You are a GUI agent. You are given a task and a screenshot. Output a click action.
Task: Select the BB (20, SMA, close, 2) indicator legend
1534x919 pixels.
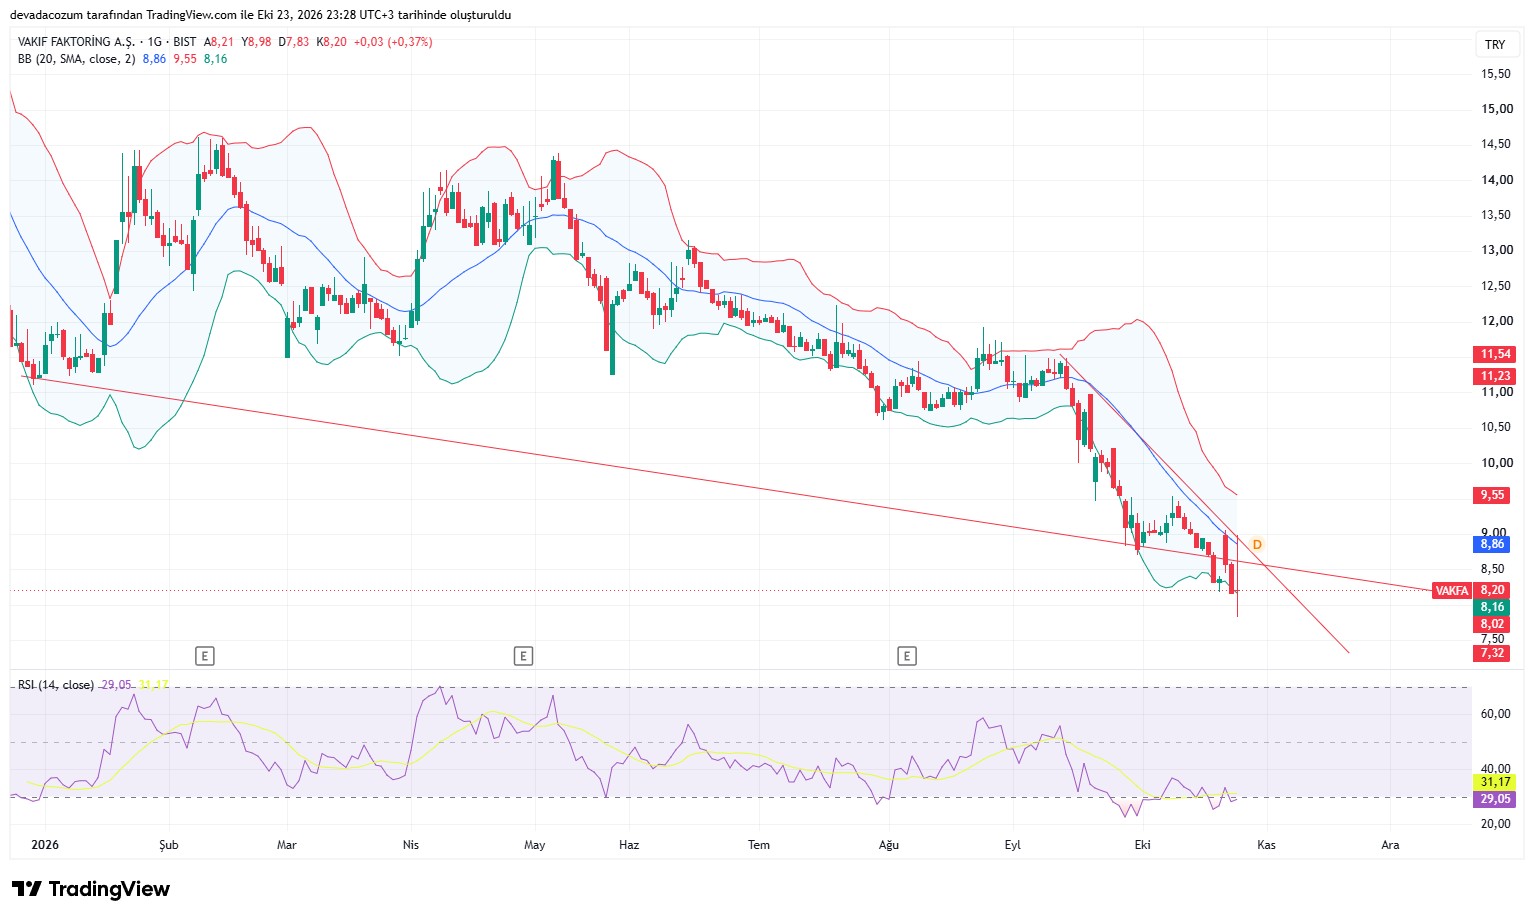pyautogui.click(x=76, y=59)
